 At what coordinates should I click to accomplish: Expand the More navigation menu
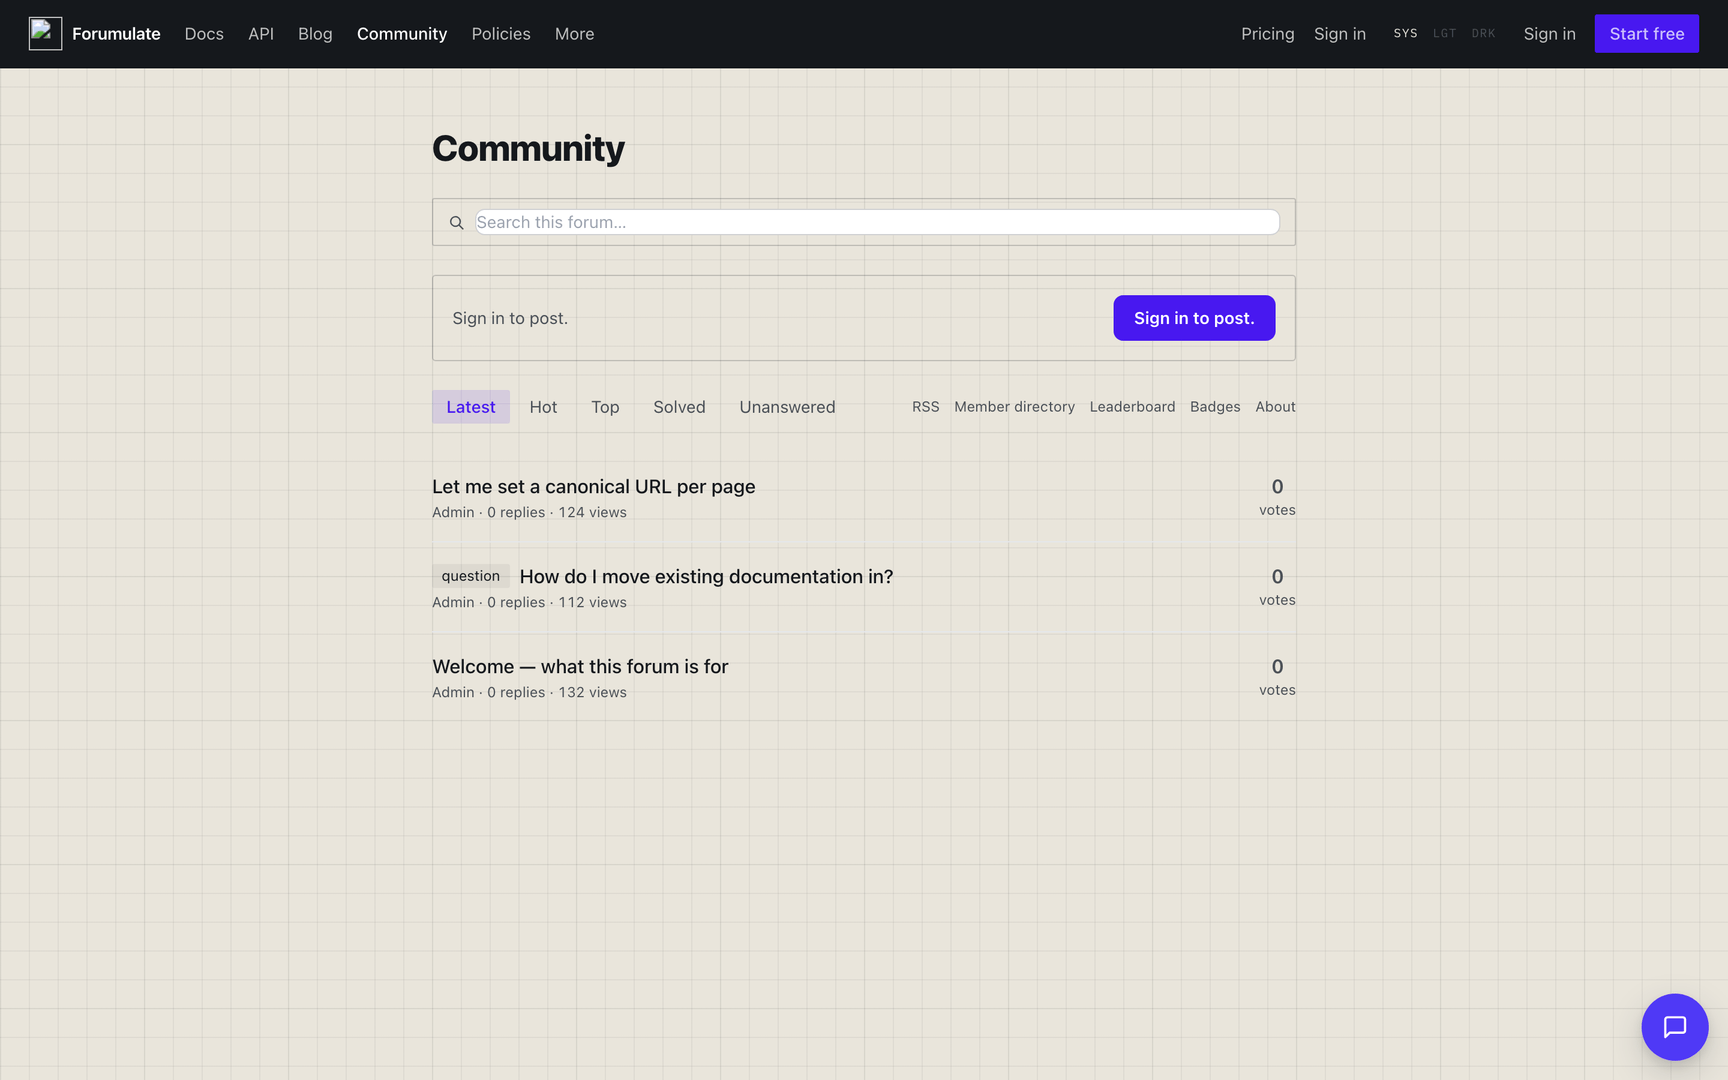(575, 34)
